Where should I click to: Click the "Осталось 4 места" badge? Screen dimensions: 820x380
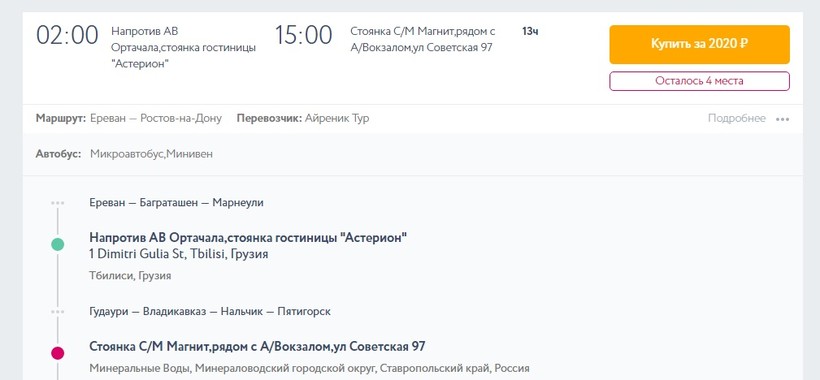coord(699,81)
